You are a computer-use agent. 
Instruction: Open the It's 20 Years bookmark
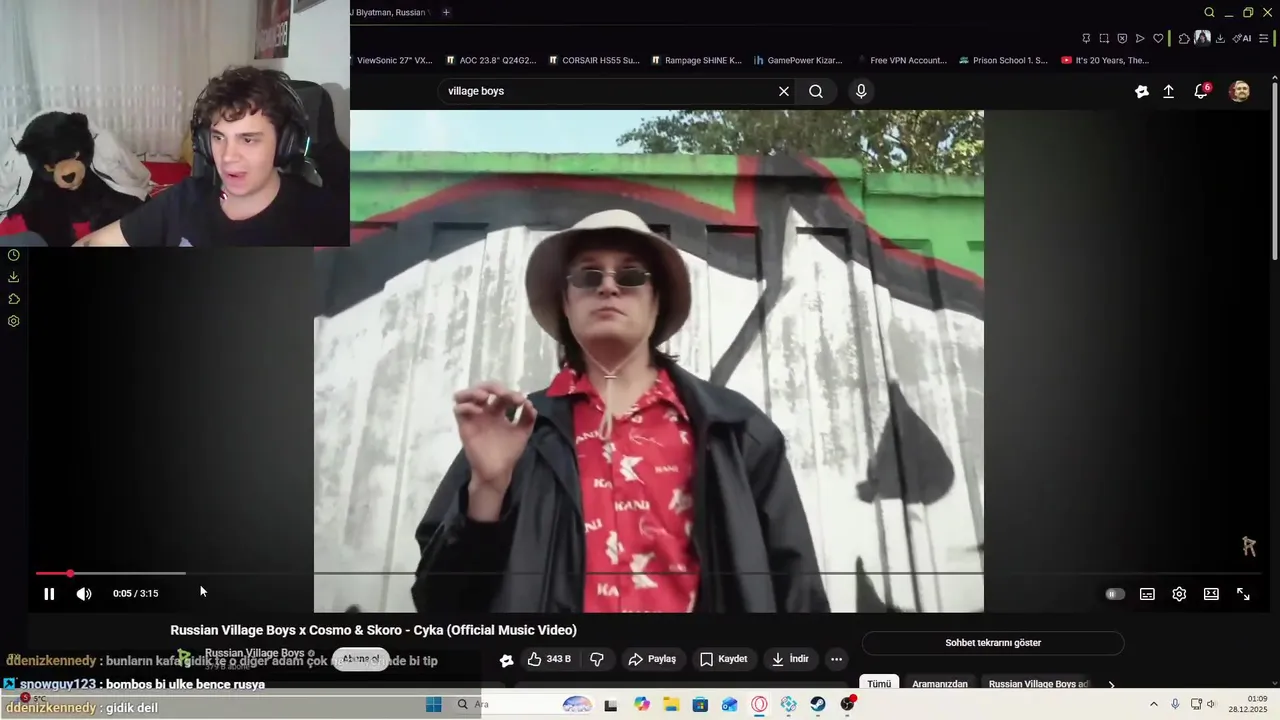tap(1106, 60)
